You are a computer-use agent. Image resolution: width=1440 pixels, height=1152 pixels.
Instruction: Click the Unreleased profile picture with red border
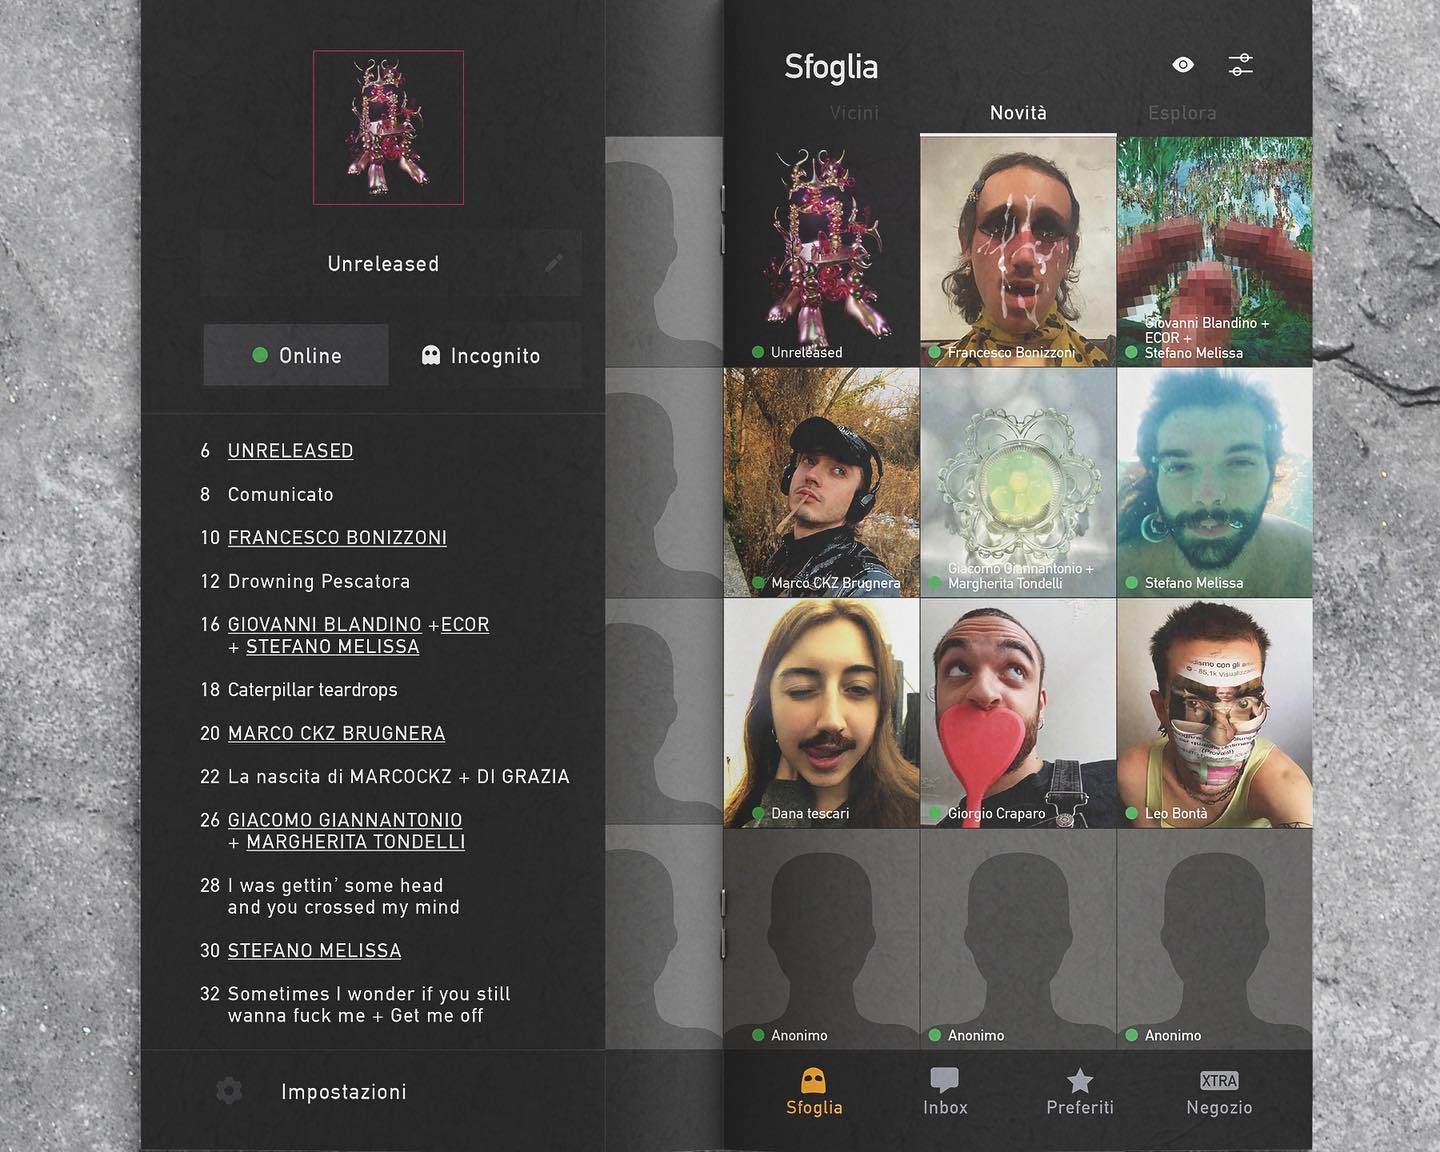click(388, 127)
